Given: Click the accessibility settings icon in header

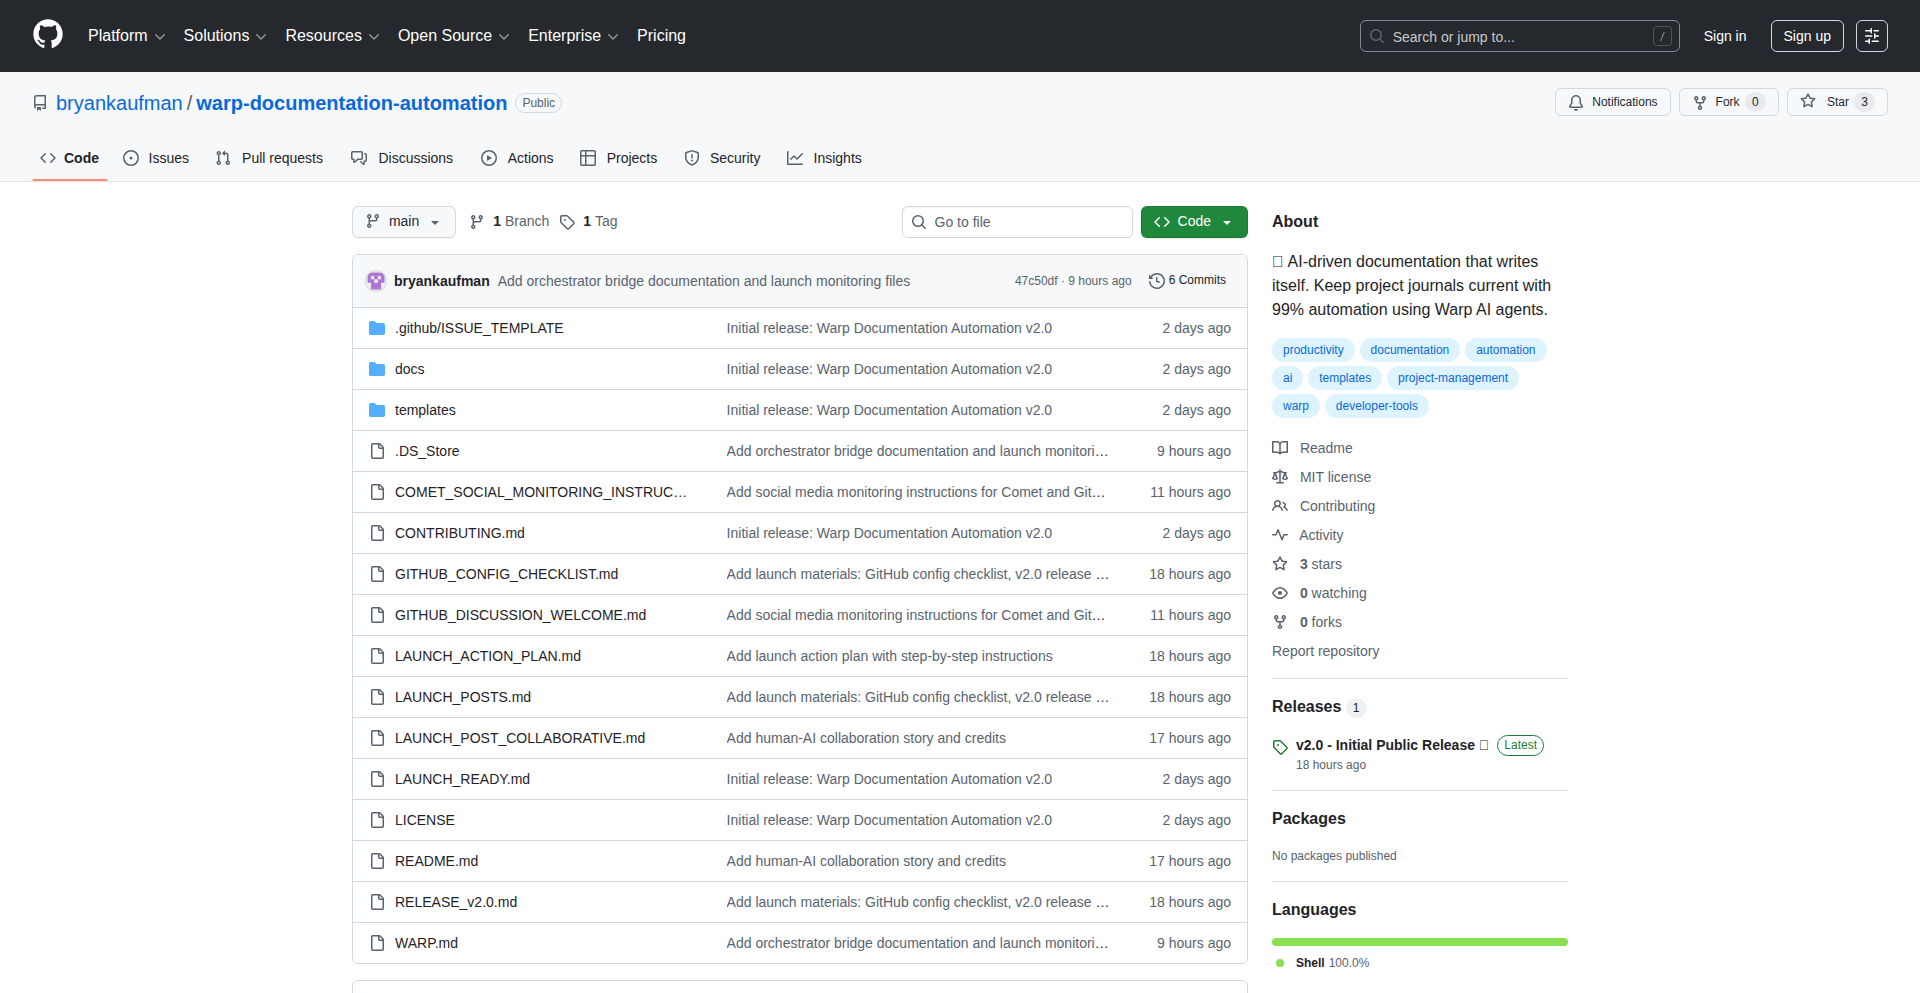Looking at the screenshot, I should (x=1871, y=36).
